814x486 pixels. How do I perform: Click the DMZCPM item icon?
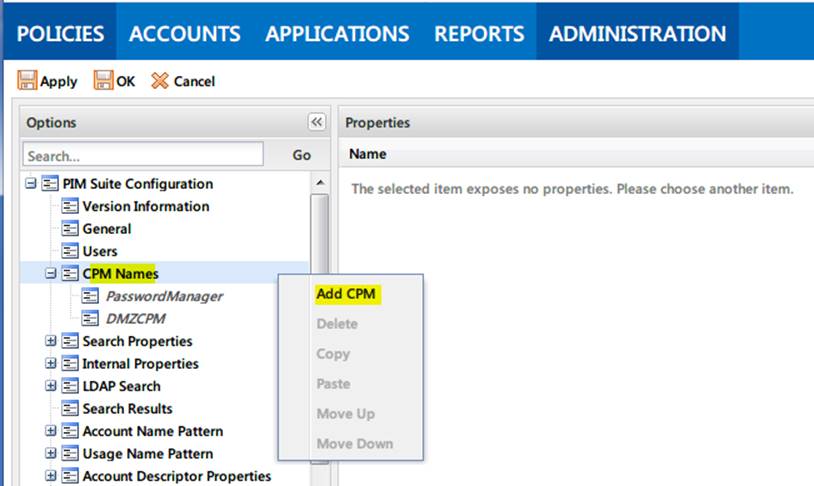(x=90, y=318)
